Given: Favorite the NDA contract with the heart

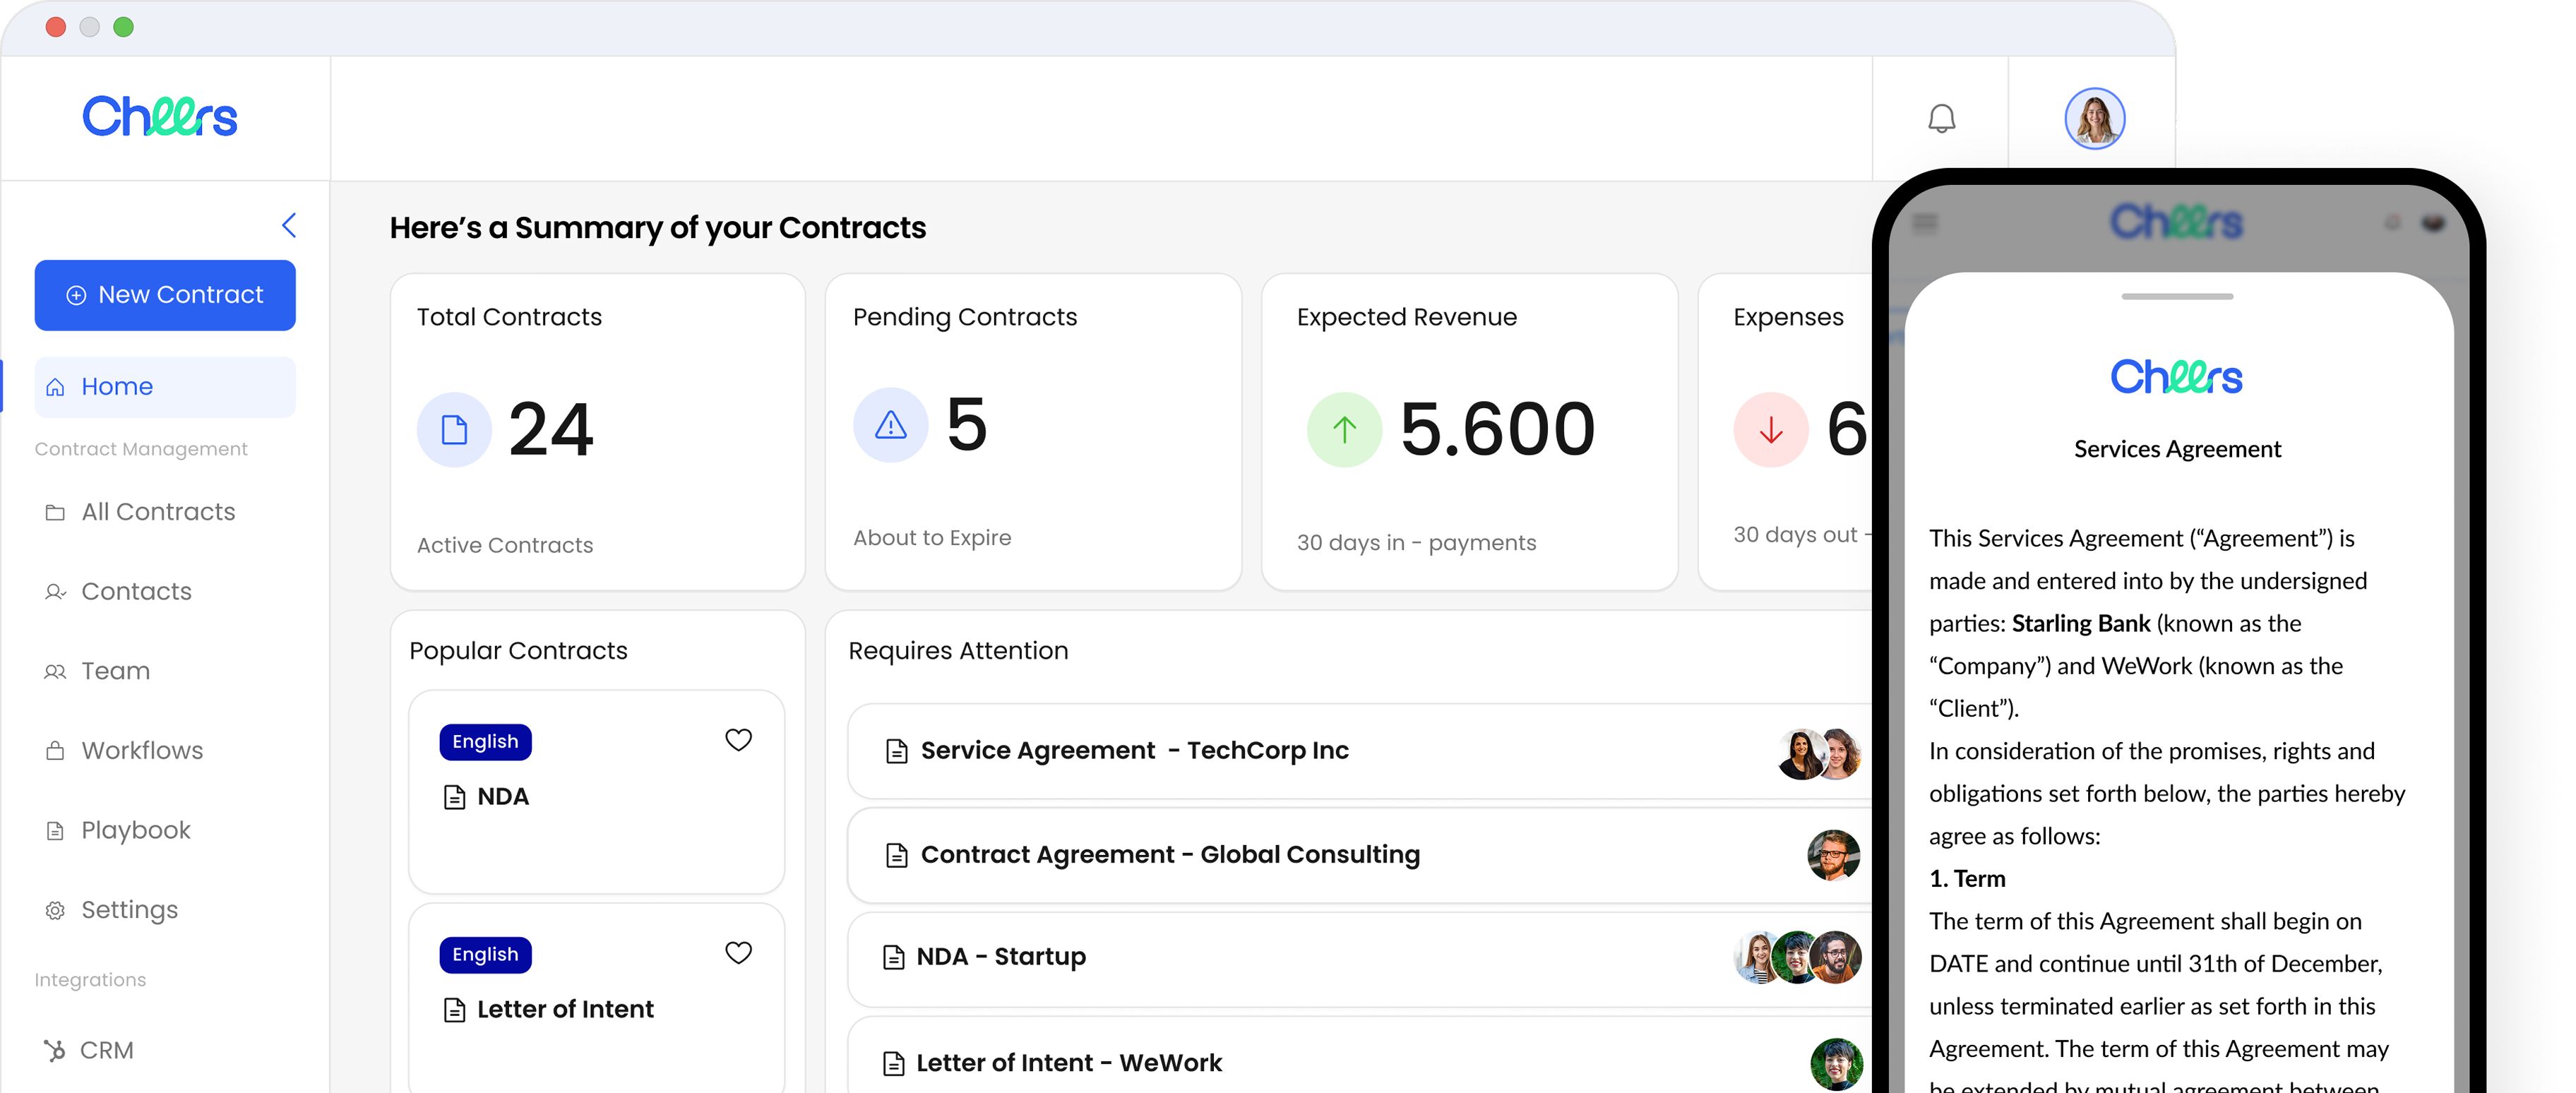Looking at the screenshot, I should [x=738, y=740].
